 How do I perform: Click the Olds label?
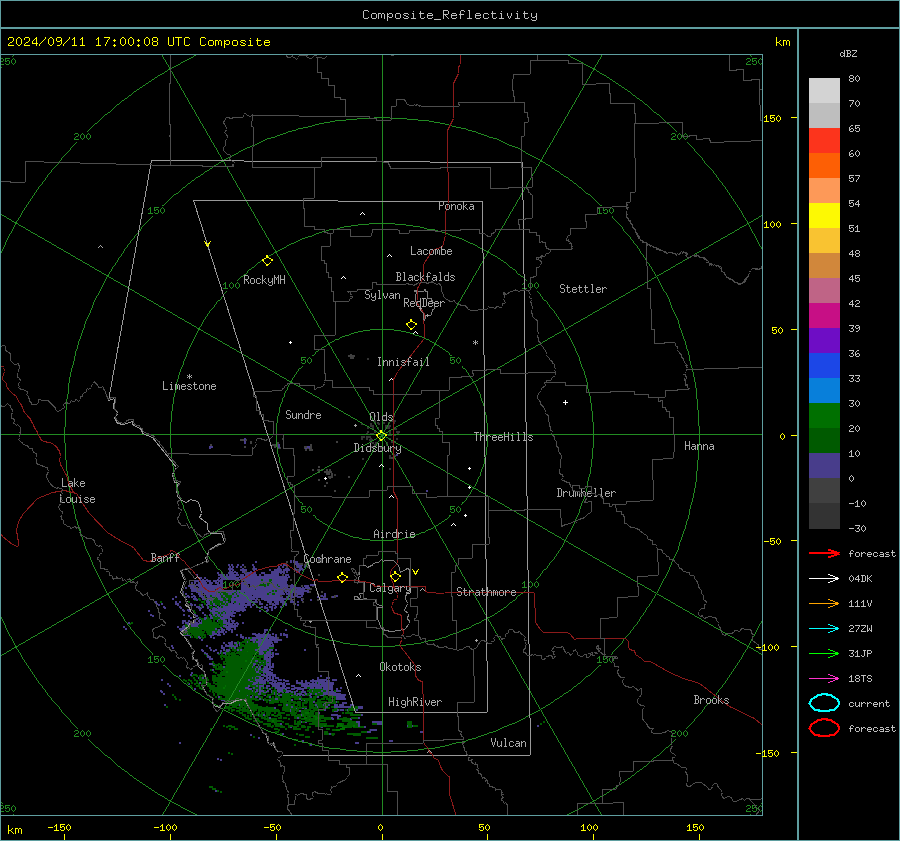tap(381, 417)
